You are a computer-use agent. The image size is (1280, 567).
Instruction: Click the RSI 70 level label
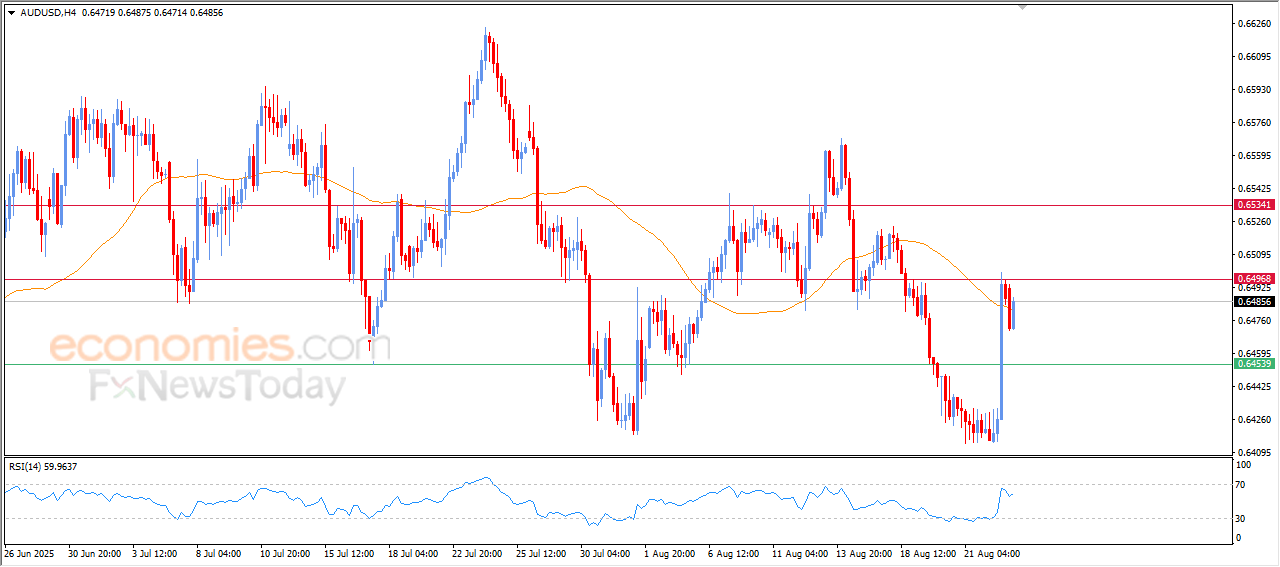(x=1242, y=485)
